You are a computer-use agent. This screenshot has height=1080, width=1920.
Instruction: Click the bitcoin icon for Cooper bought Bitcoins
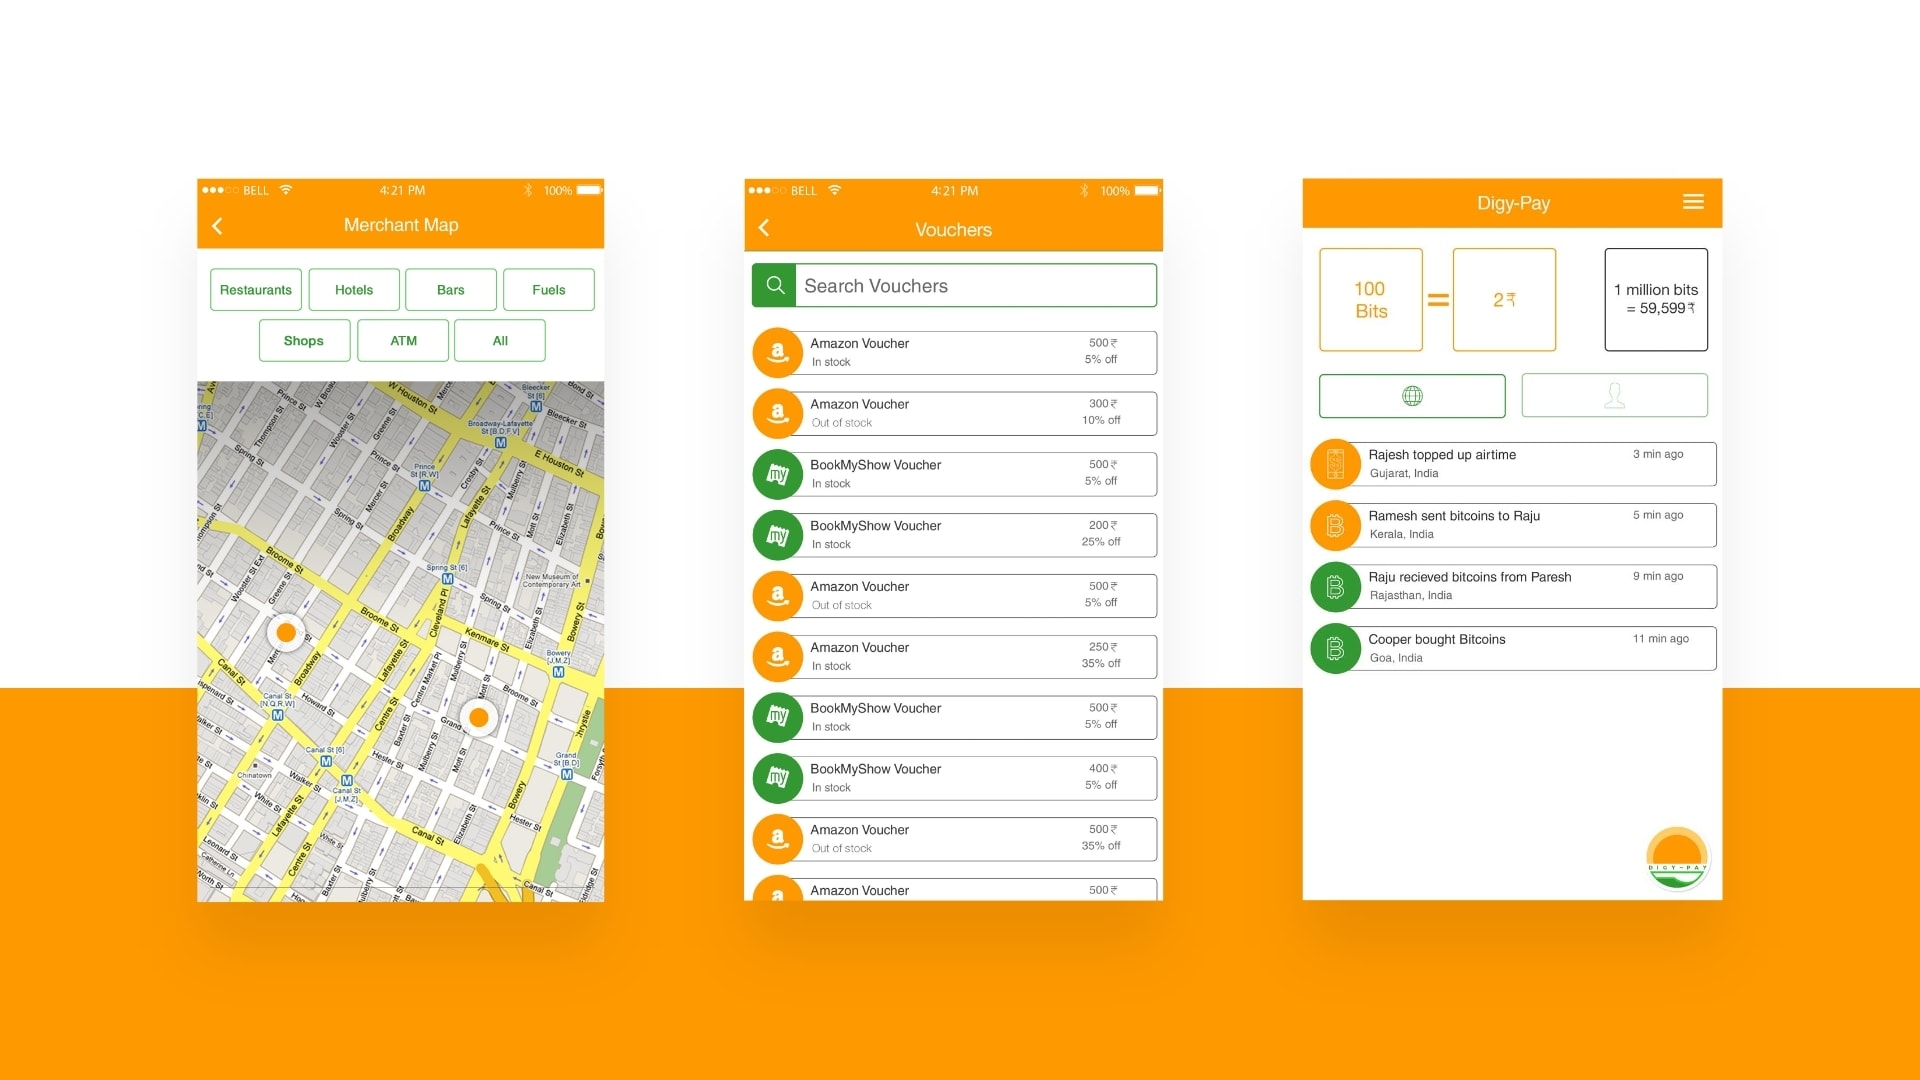(1335, 649)
